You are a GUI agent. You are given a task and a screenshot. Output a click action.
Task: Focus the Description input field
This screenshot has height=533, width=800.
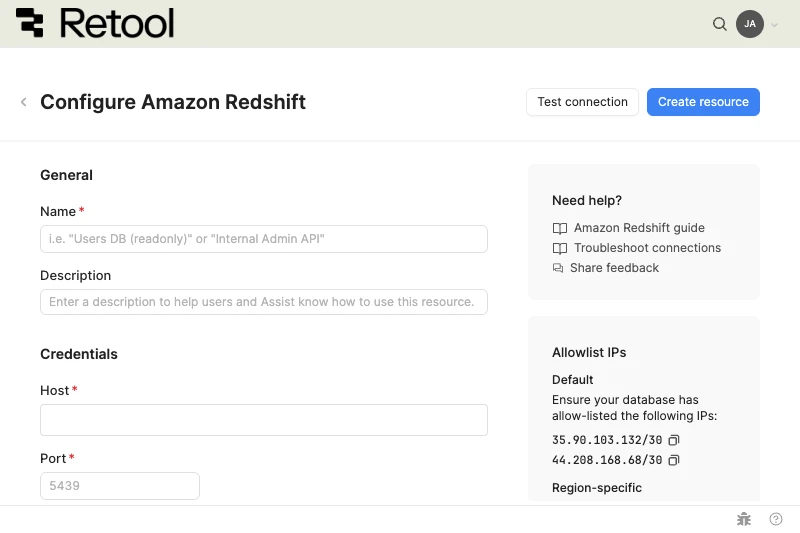(x=264, y=302)
